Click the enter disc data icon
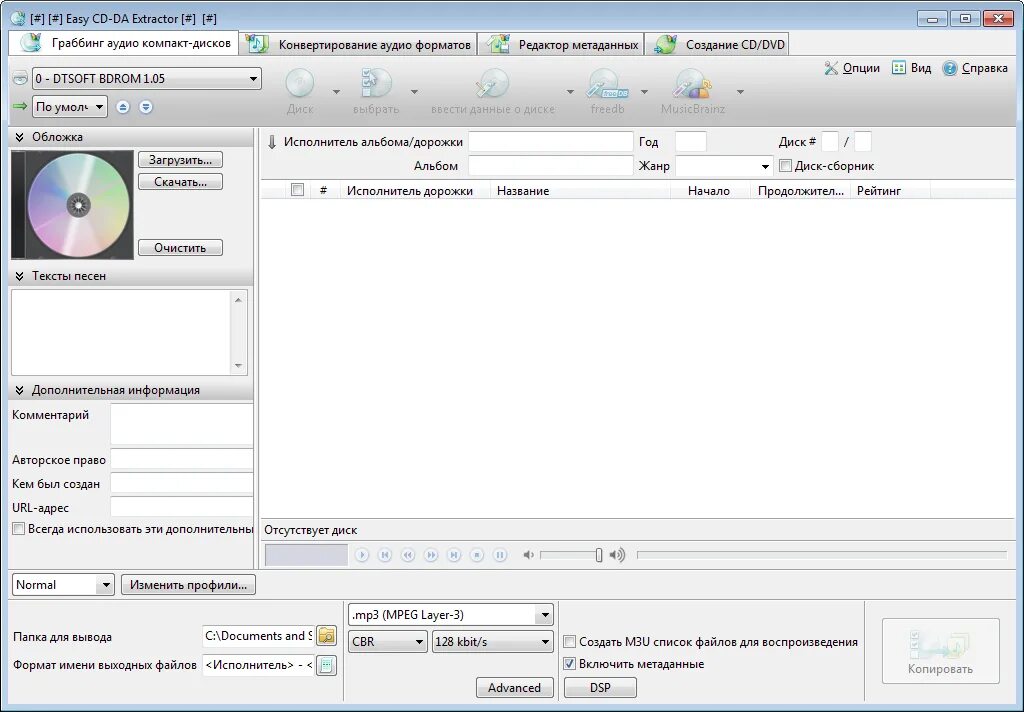Screen dimensions: 1024x712 492,85
